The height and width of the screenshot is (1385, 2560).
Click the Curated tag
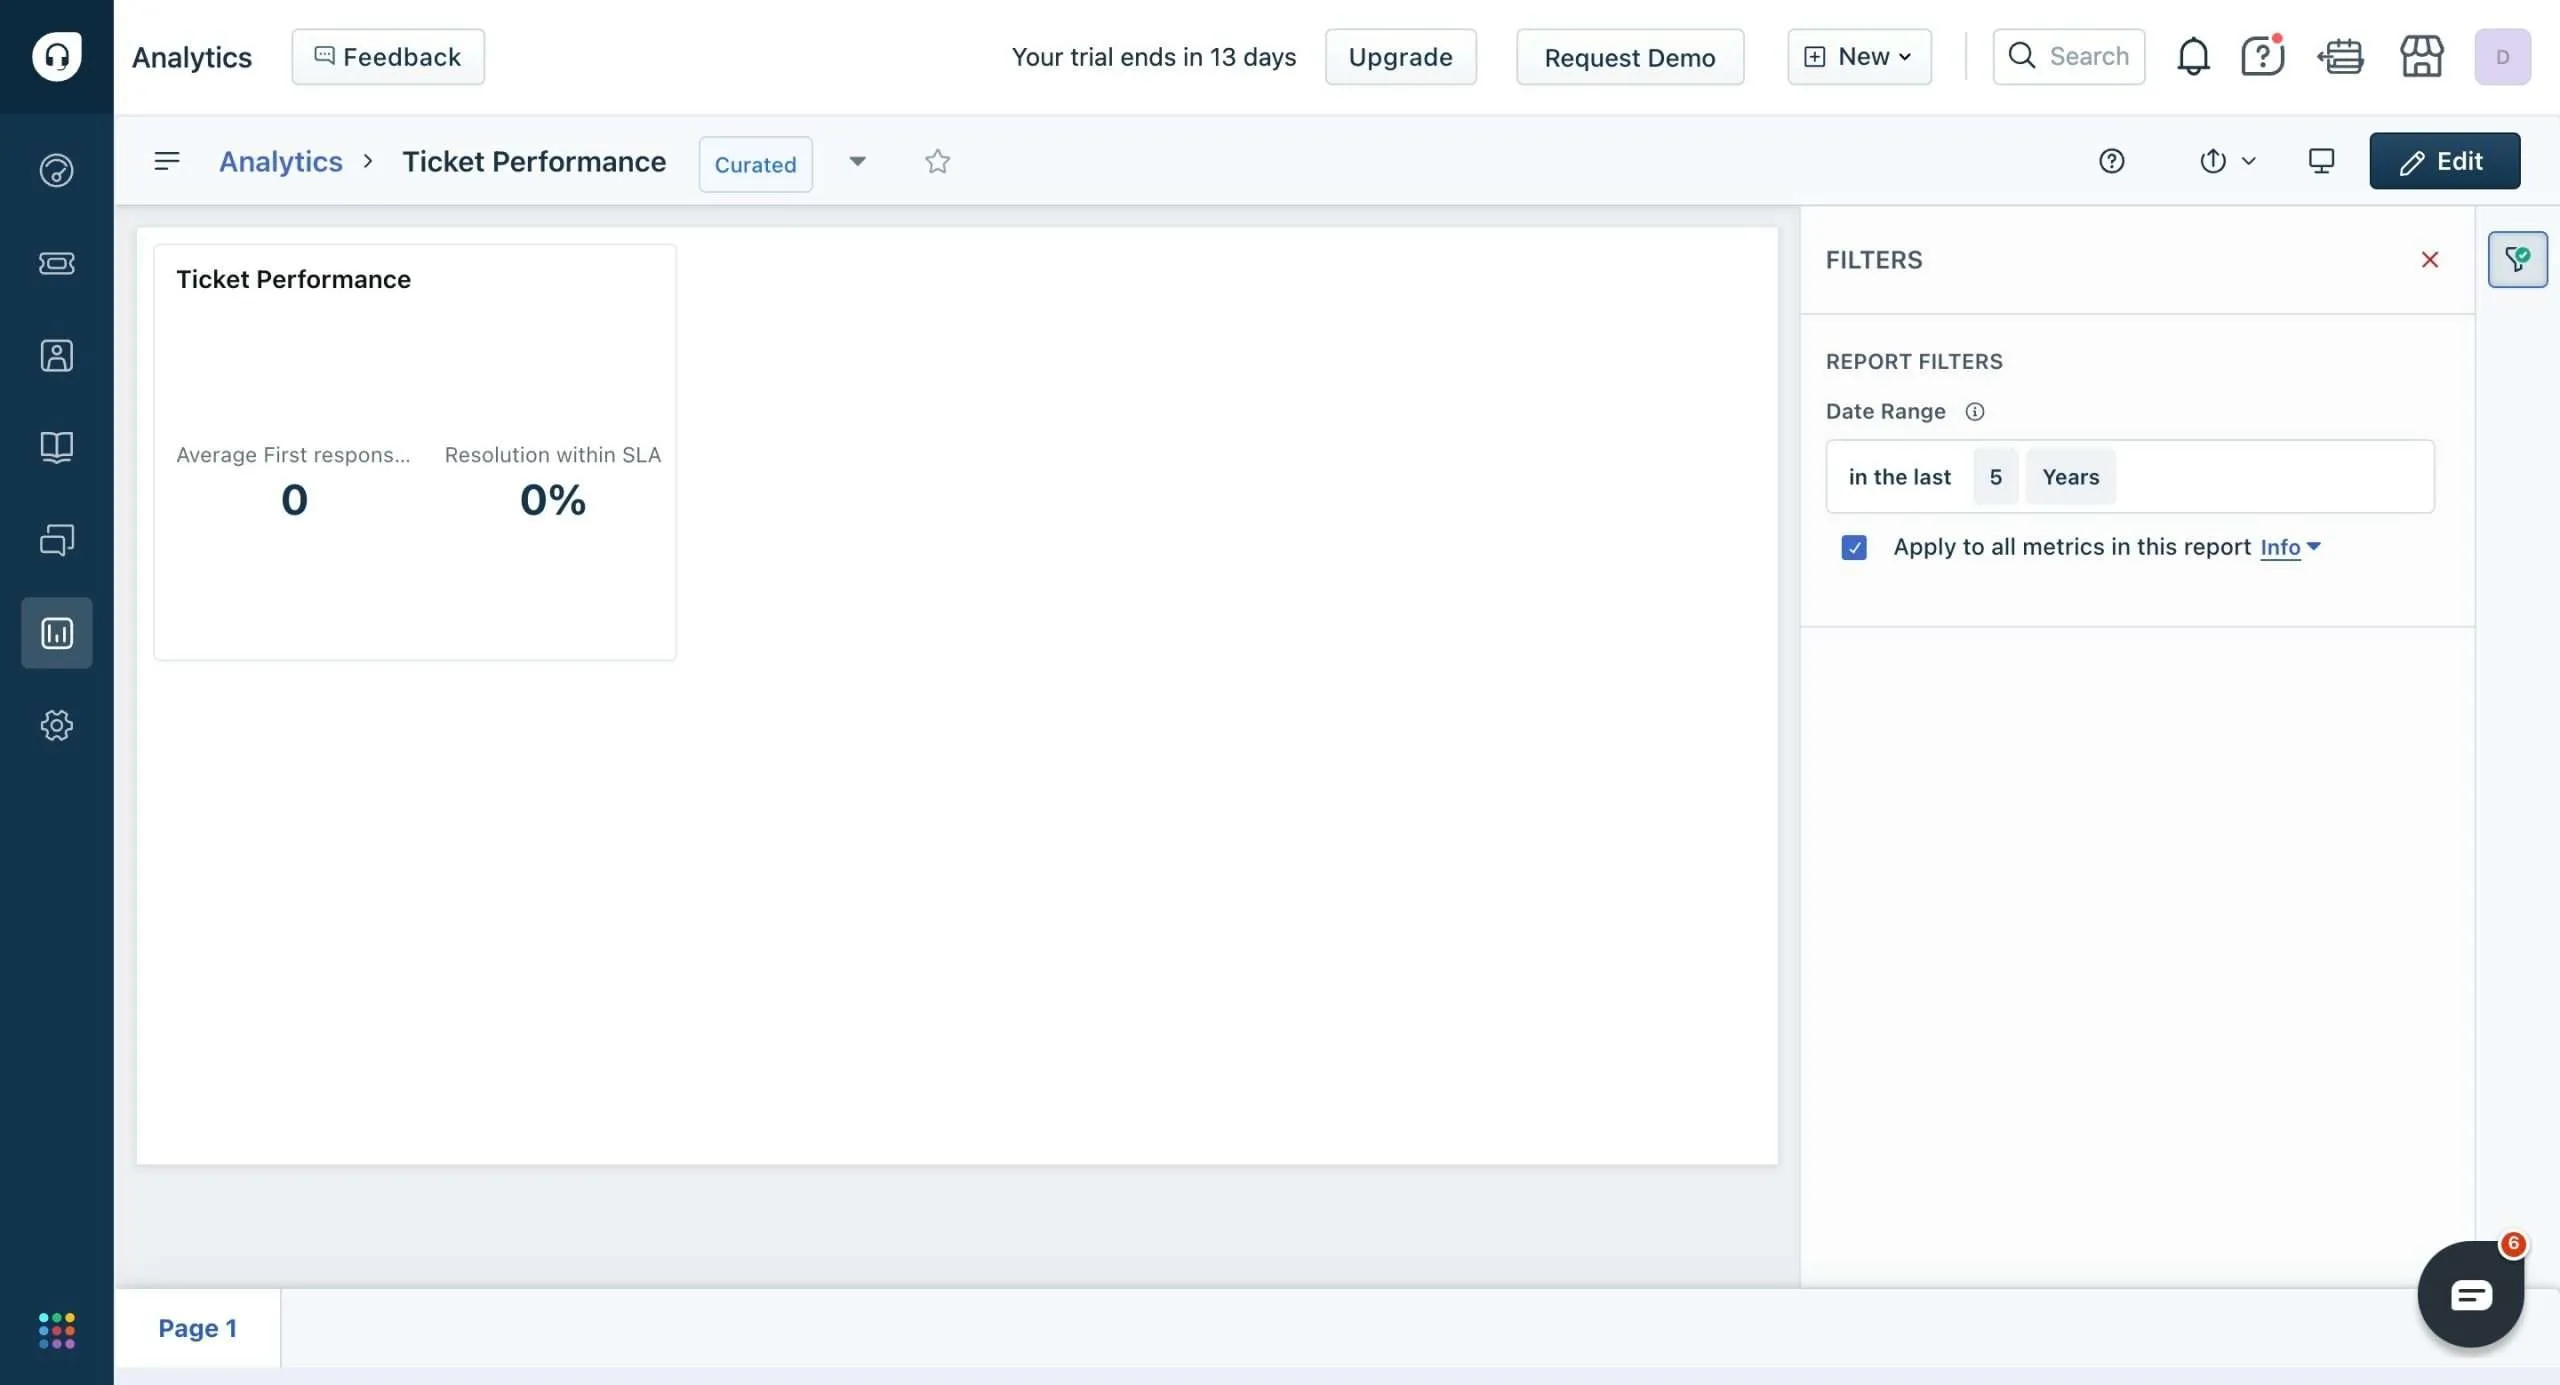point(755,164)
